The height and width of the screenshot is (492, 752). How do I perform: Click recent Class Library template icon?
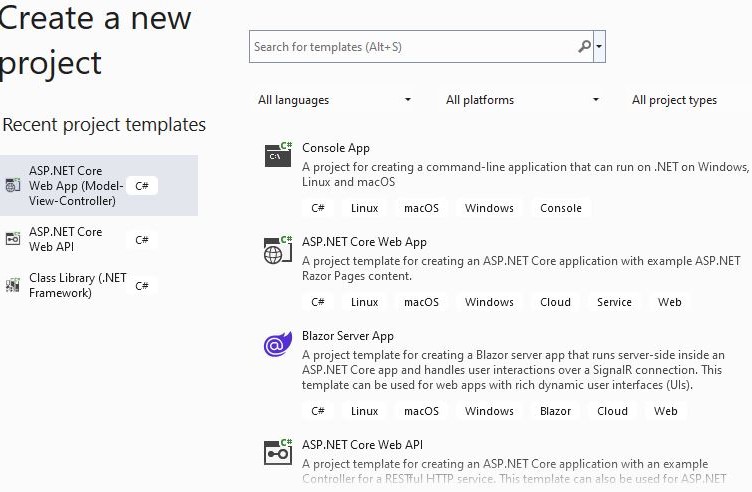(x=12, y=285)
